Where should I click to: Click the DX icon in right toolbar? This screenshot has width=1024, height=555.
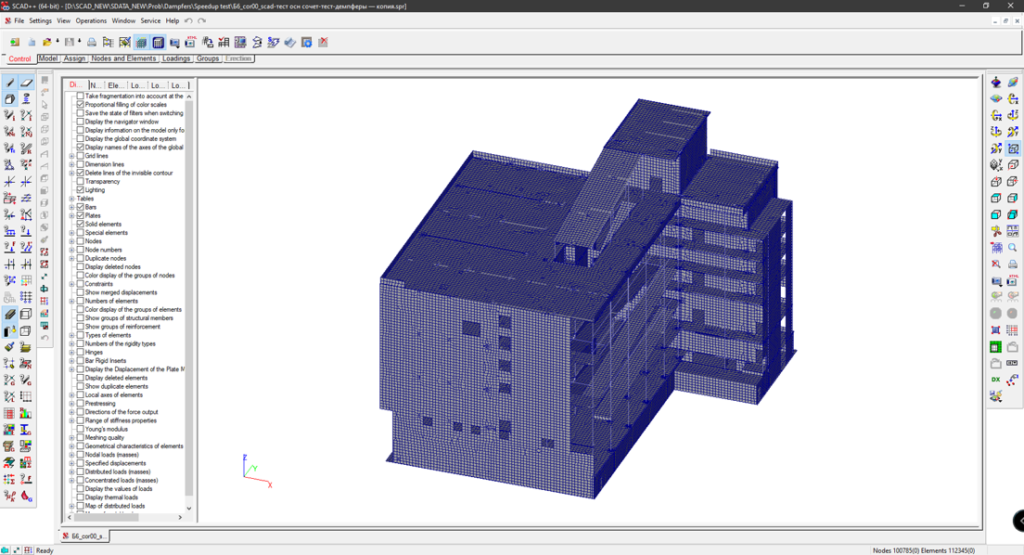[996, 379]
